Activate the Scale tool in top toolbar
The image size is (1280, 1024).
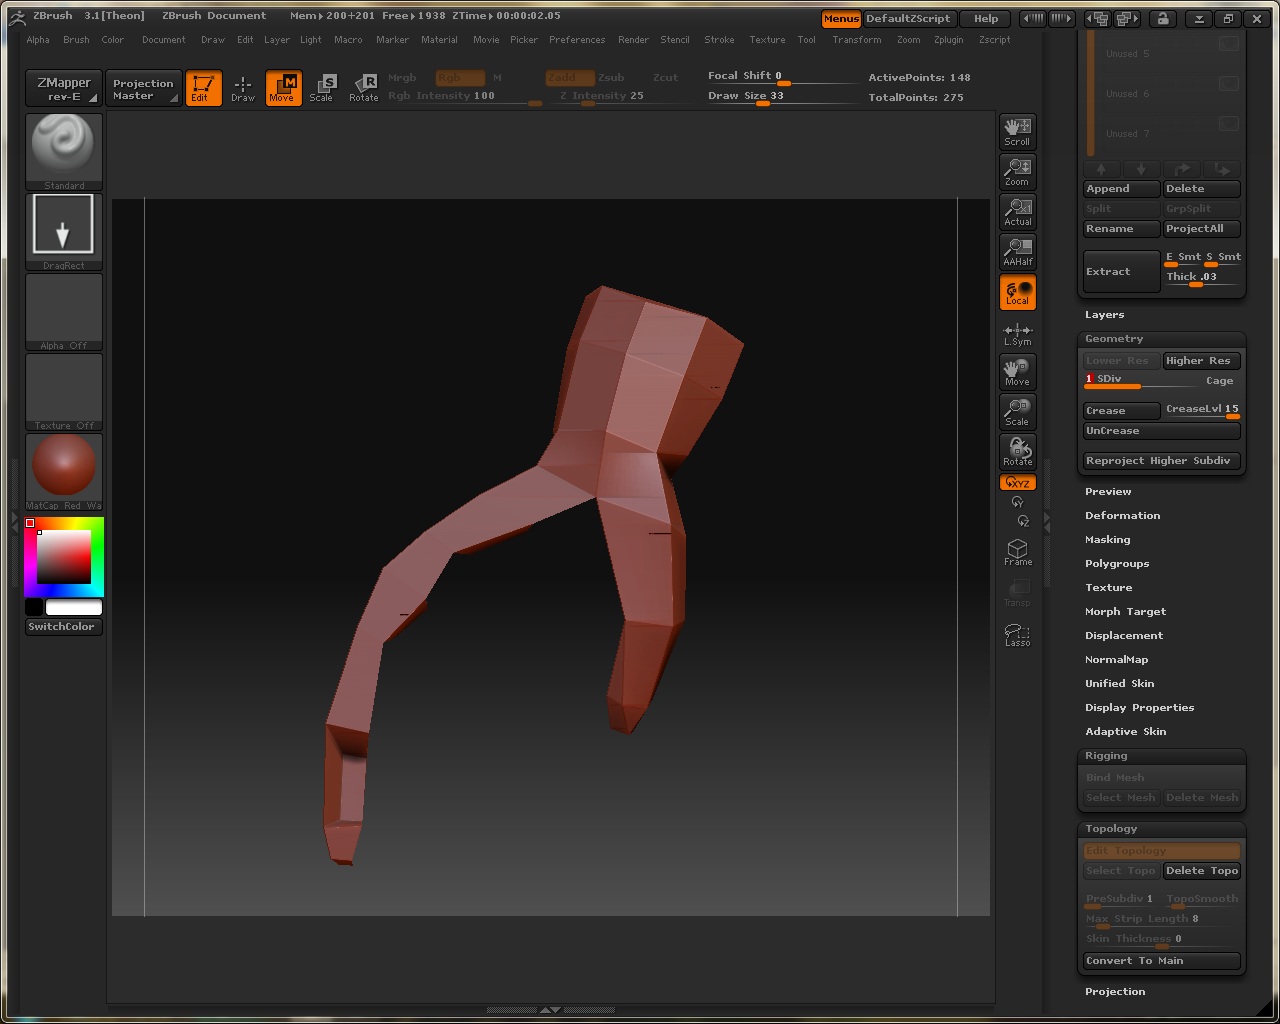(321, 88)
